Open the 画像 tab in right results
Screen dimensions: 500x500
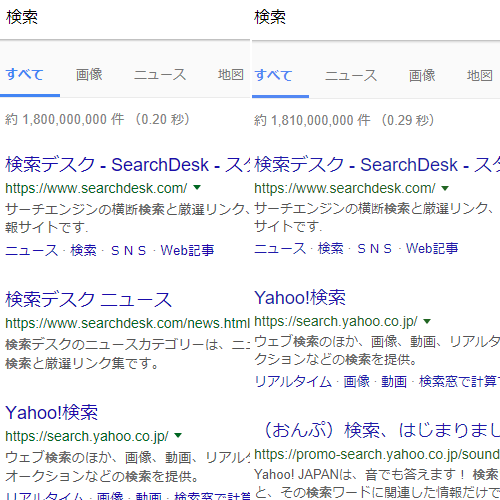[422, 75]
